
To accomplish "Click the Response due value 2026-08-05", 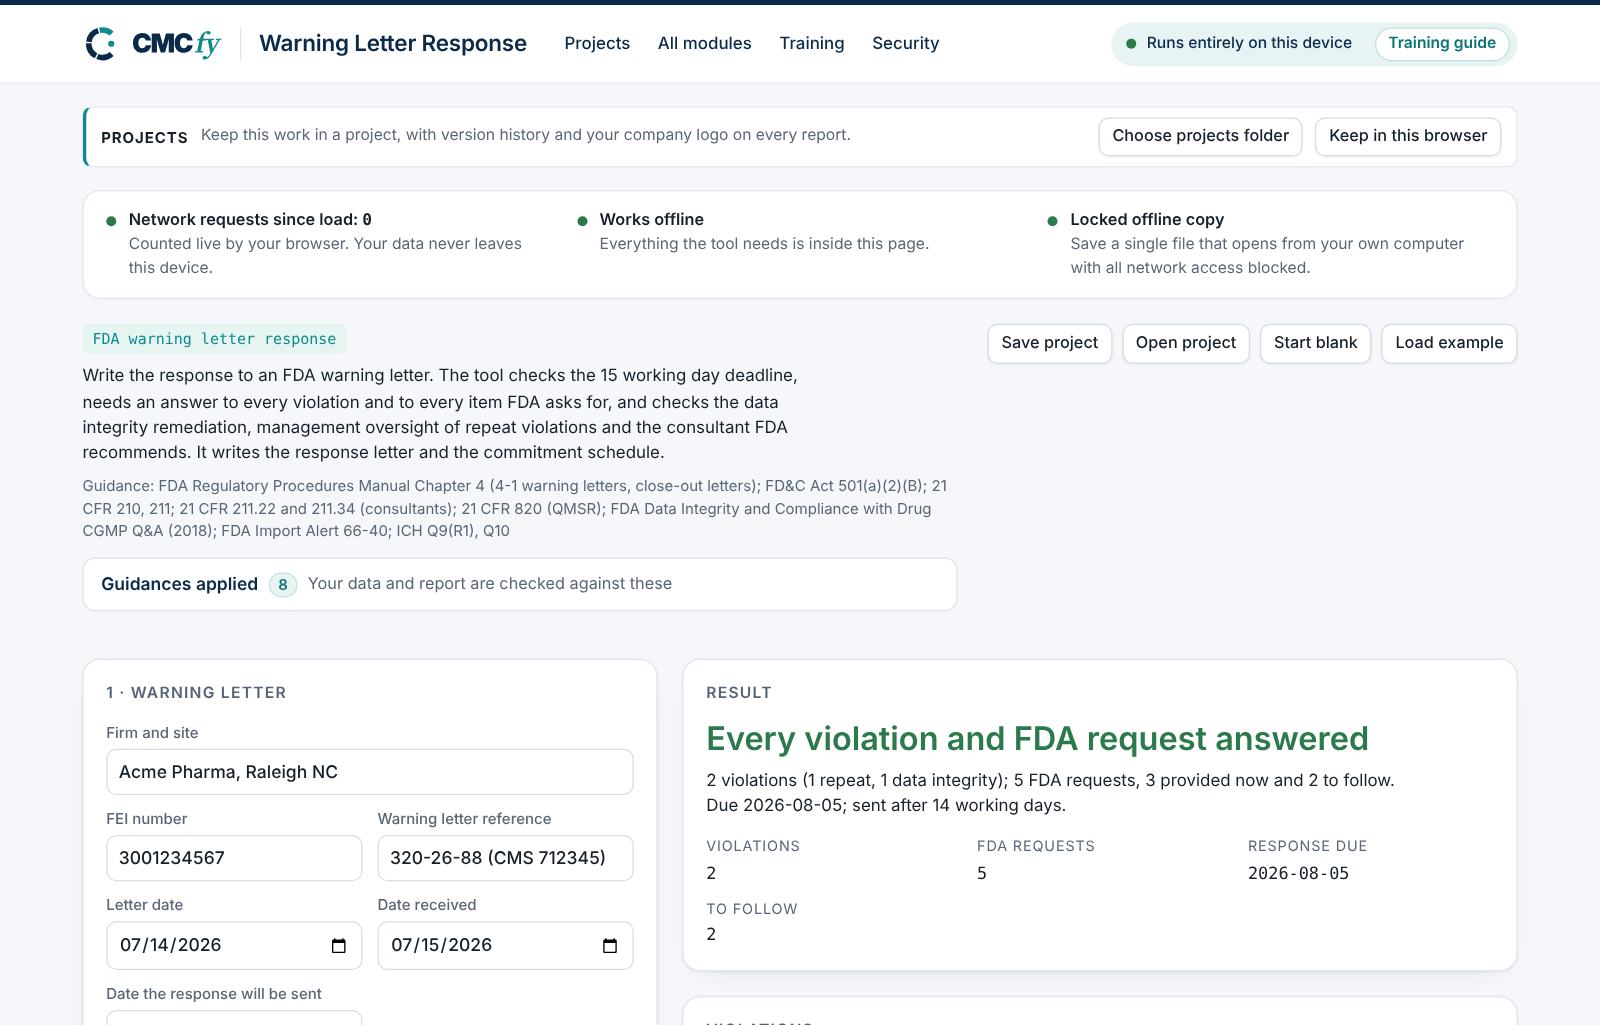I will pyautogui.click(x=1298, y=873).
